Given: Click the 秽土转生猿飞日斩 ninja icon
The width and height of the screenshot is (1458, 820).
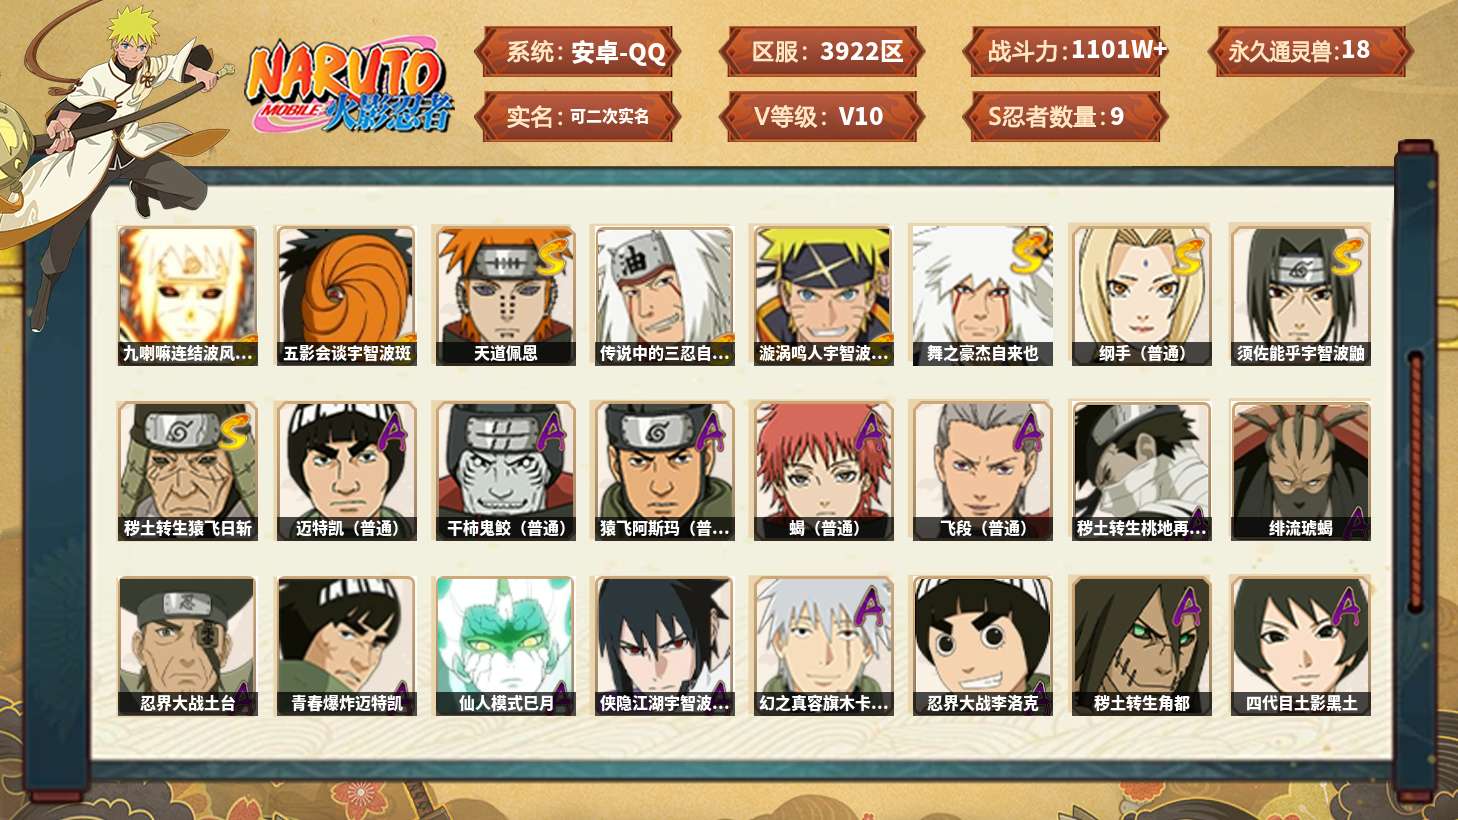Looking at the screenshot, I should click(187, 471).
